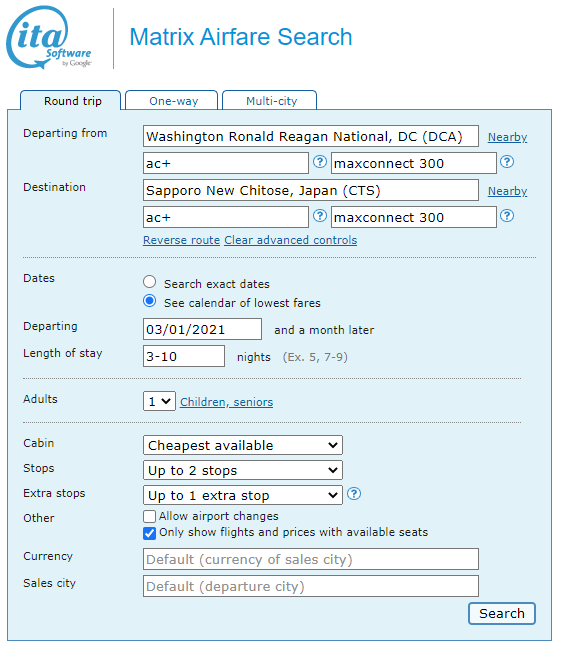Uncheck Only show flights with available seats
The height and width of the screenshot is (660, 565).
tap(149, 533)
